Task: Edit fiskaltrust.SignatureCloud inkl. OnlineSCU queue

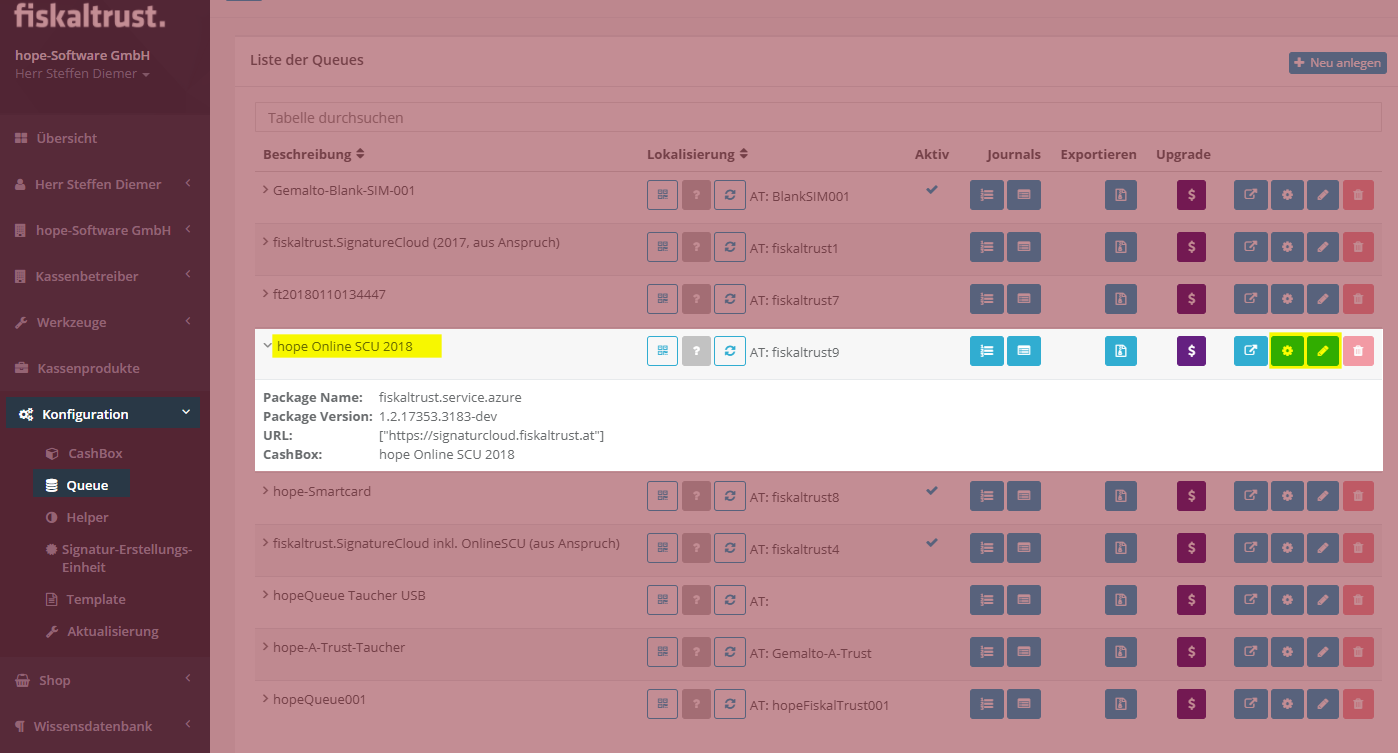Action: 1323,548
